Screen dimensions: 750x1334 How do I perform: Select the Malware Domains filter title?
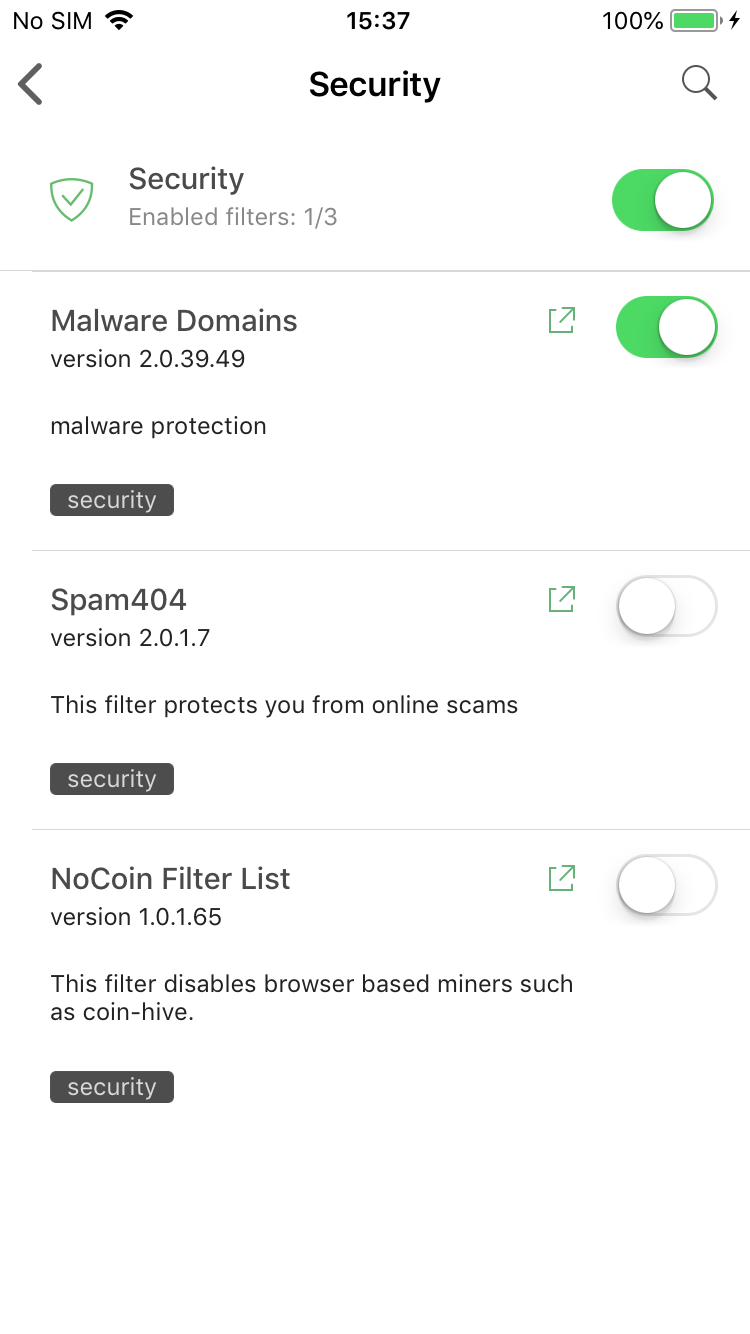(x=174, y=321)
